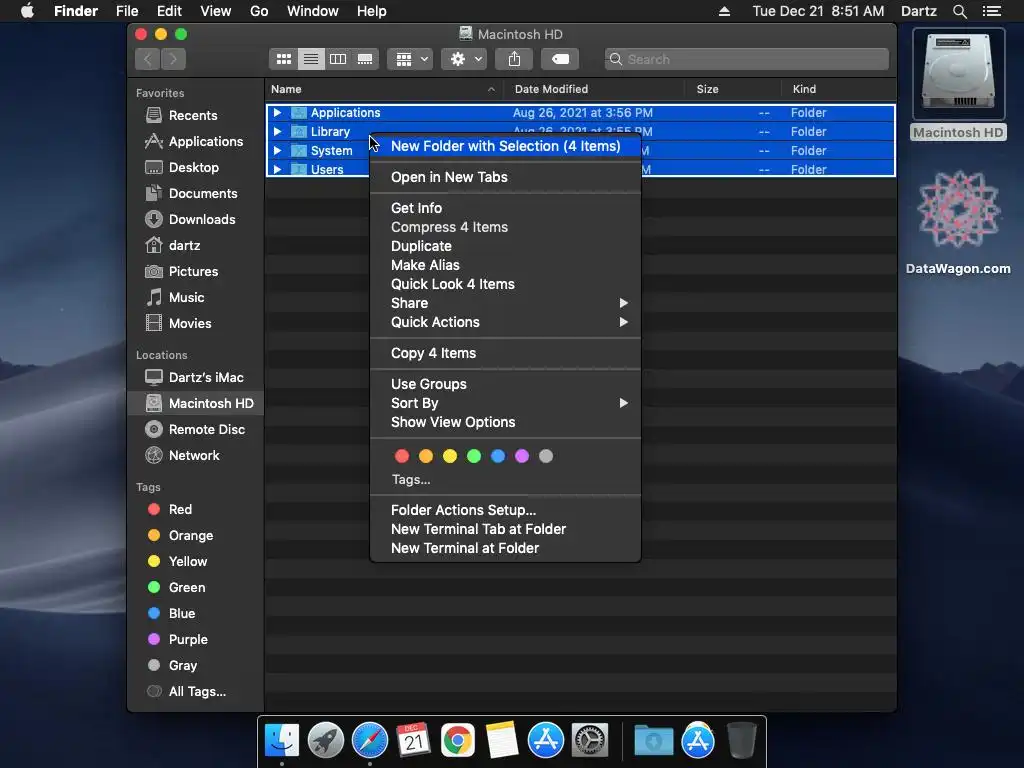
Task: Click the Edit Tags toolbar icon
Action: coord(560,59)
